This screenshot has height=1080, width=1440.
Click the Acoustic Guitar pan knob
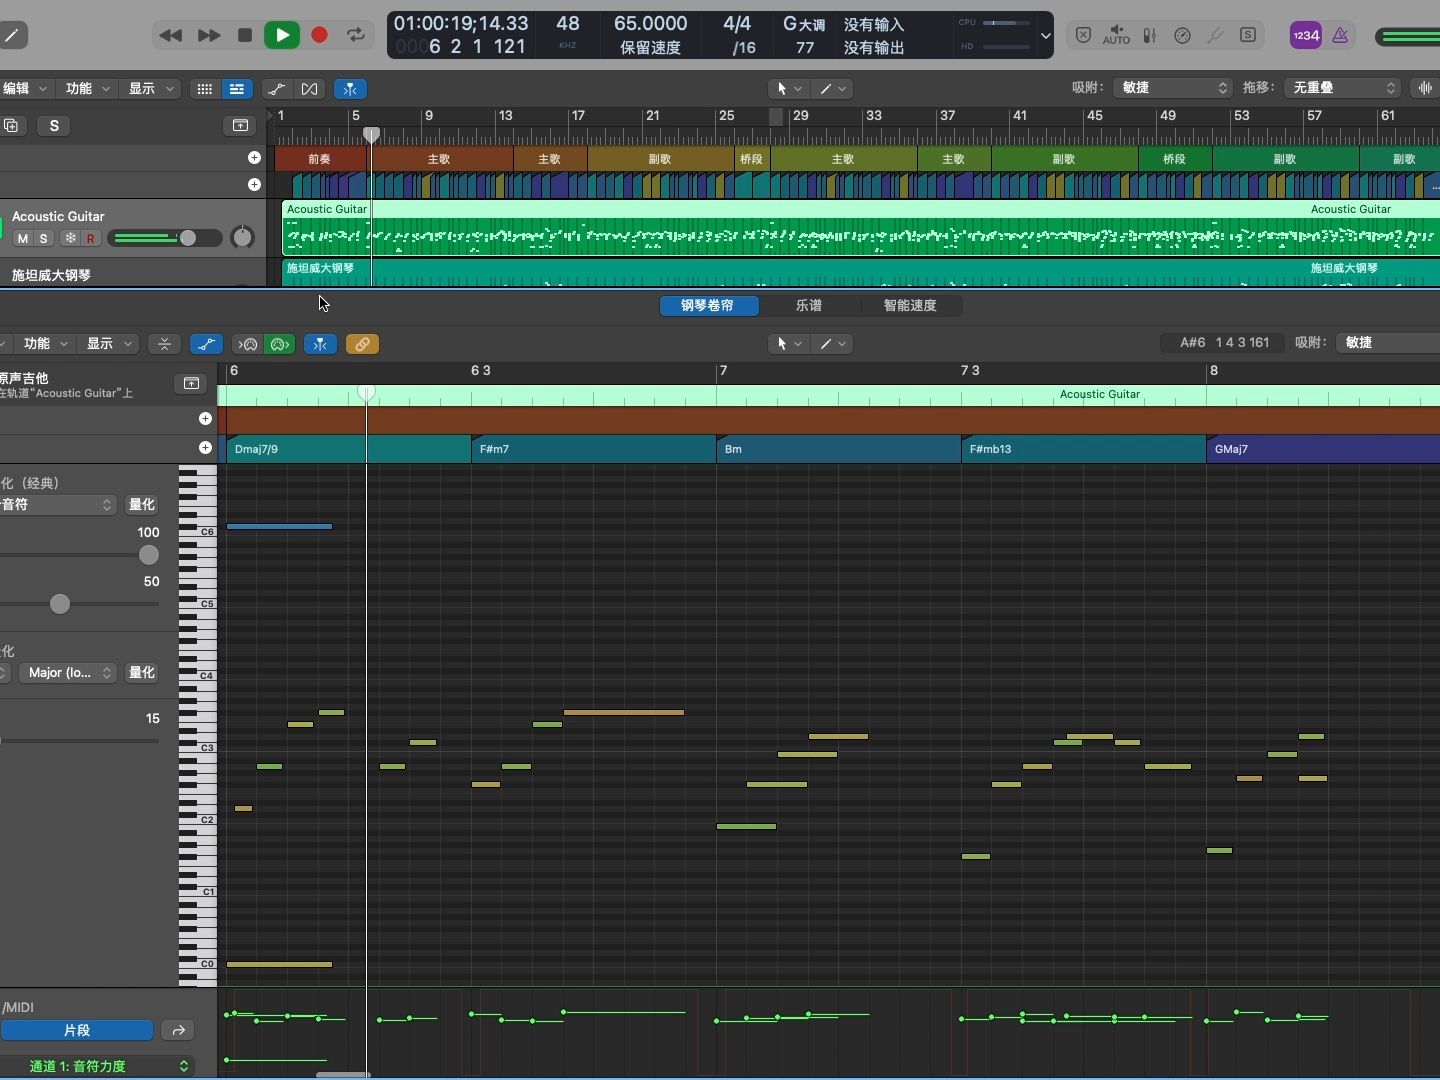tap(242, 238)
